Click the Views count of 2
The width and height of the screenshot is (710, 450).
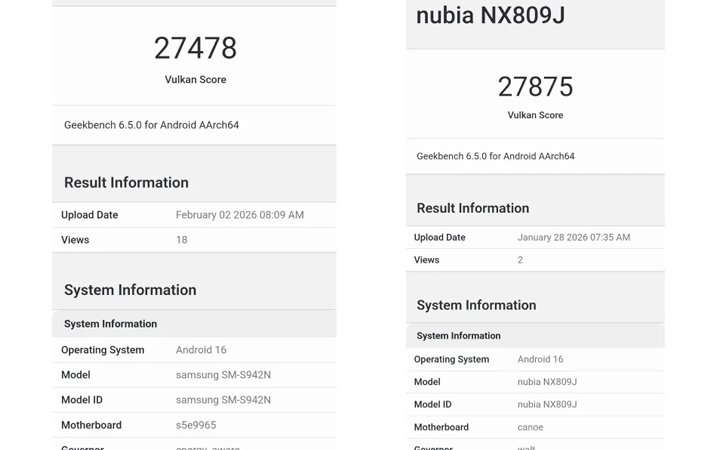520,260
